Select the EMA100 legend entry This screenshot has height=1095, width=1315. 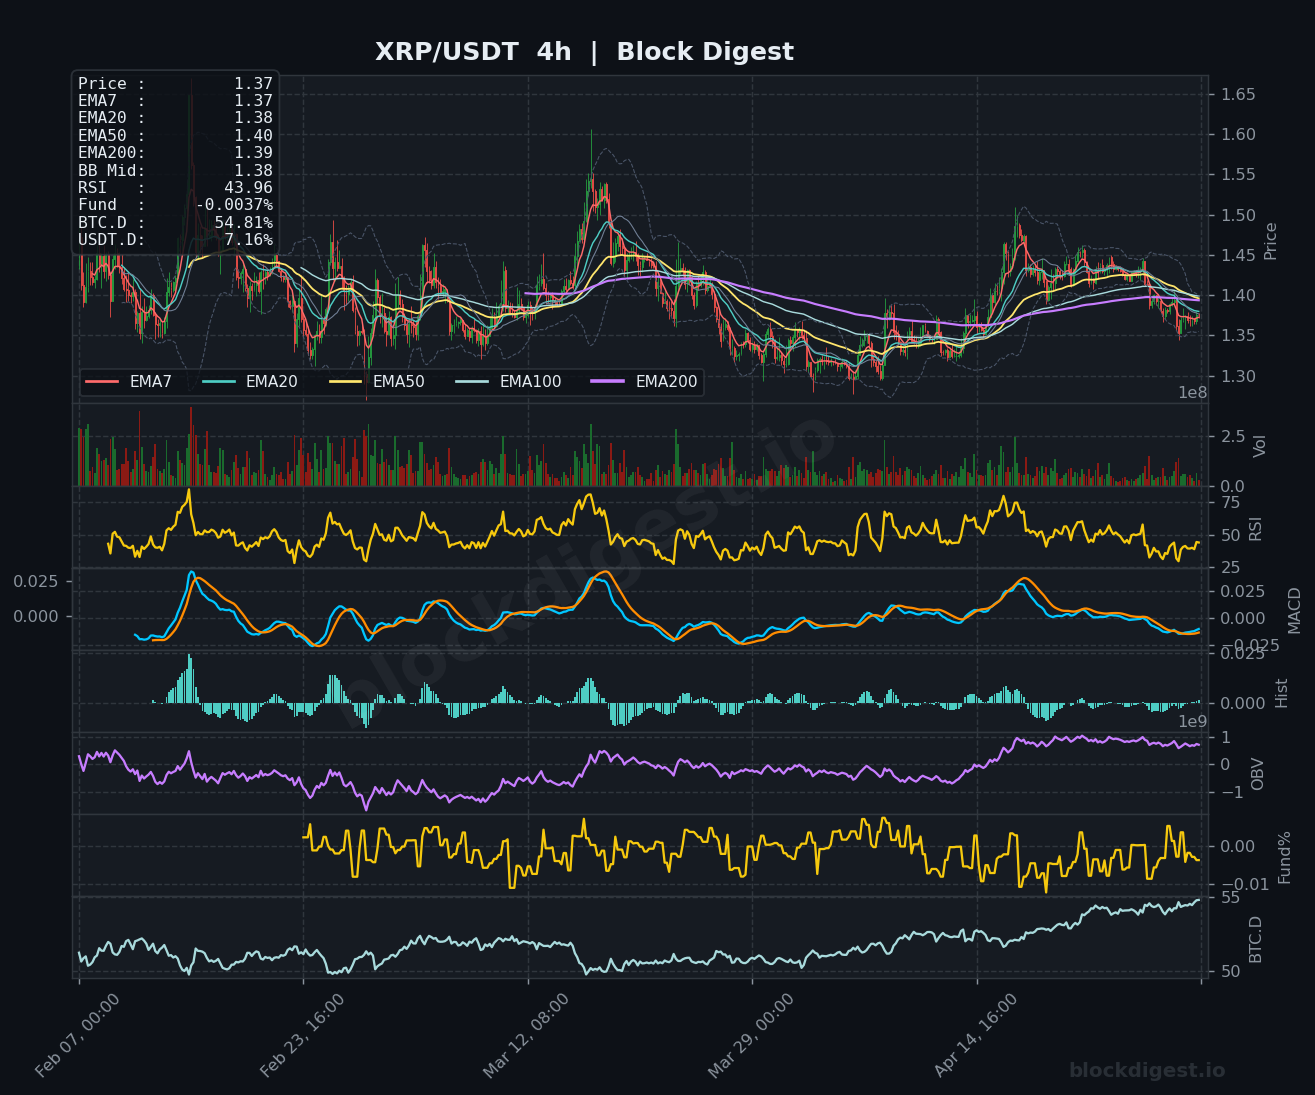coord(508,382)
